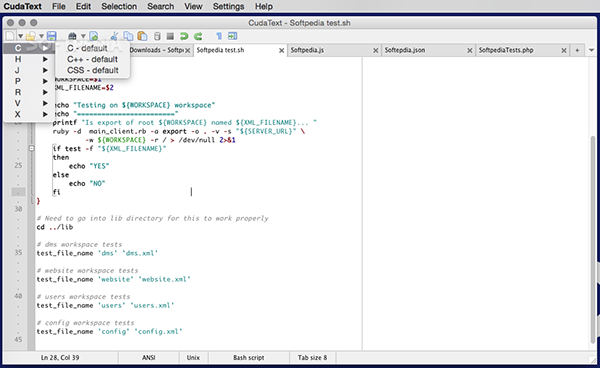Open the View menu
This screenshot has width=600, height=368.
pos(193,7)
